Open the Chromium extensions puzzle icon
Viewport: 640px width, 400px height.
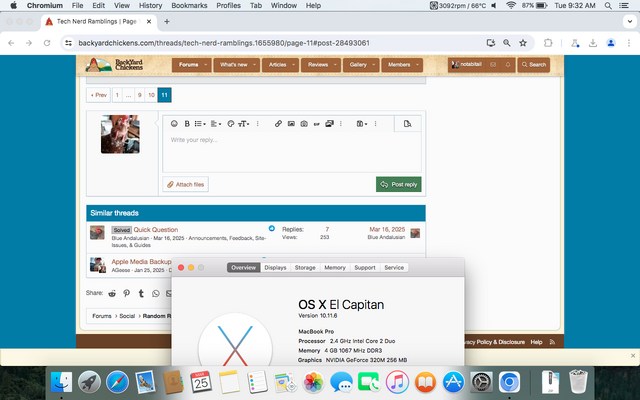click(x=548, y=43)
